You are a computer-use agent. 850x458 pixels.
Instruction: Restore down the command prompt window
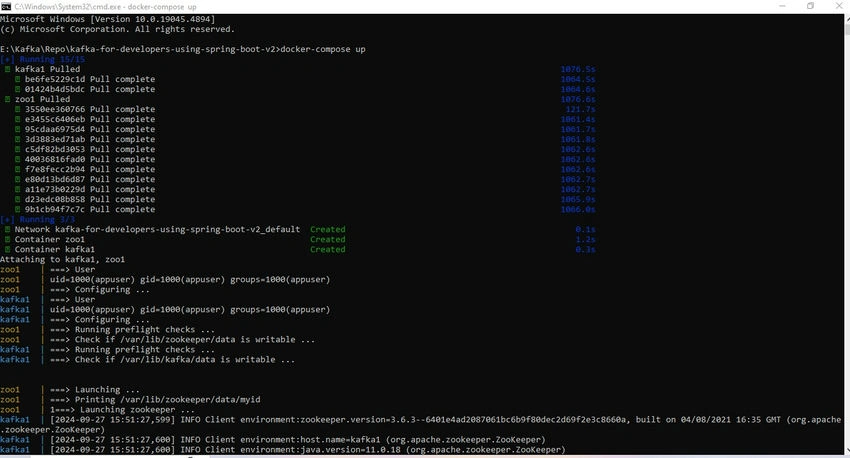coord(810,6)
